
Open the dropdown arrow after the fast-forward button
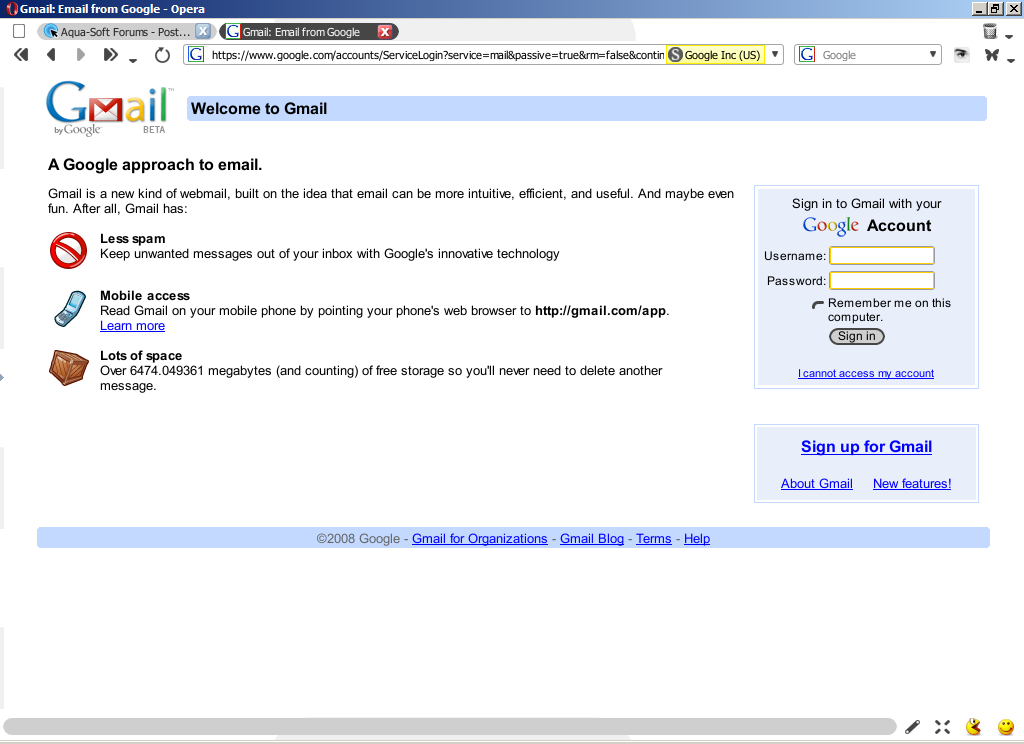click(133, 60)
